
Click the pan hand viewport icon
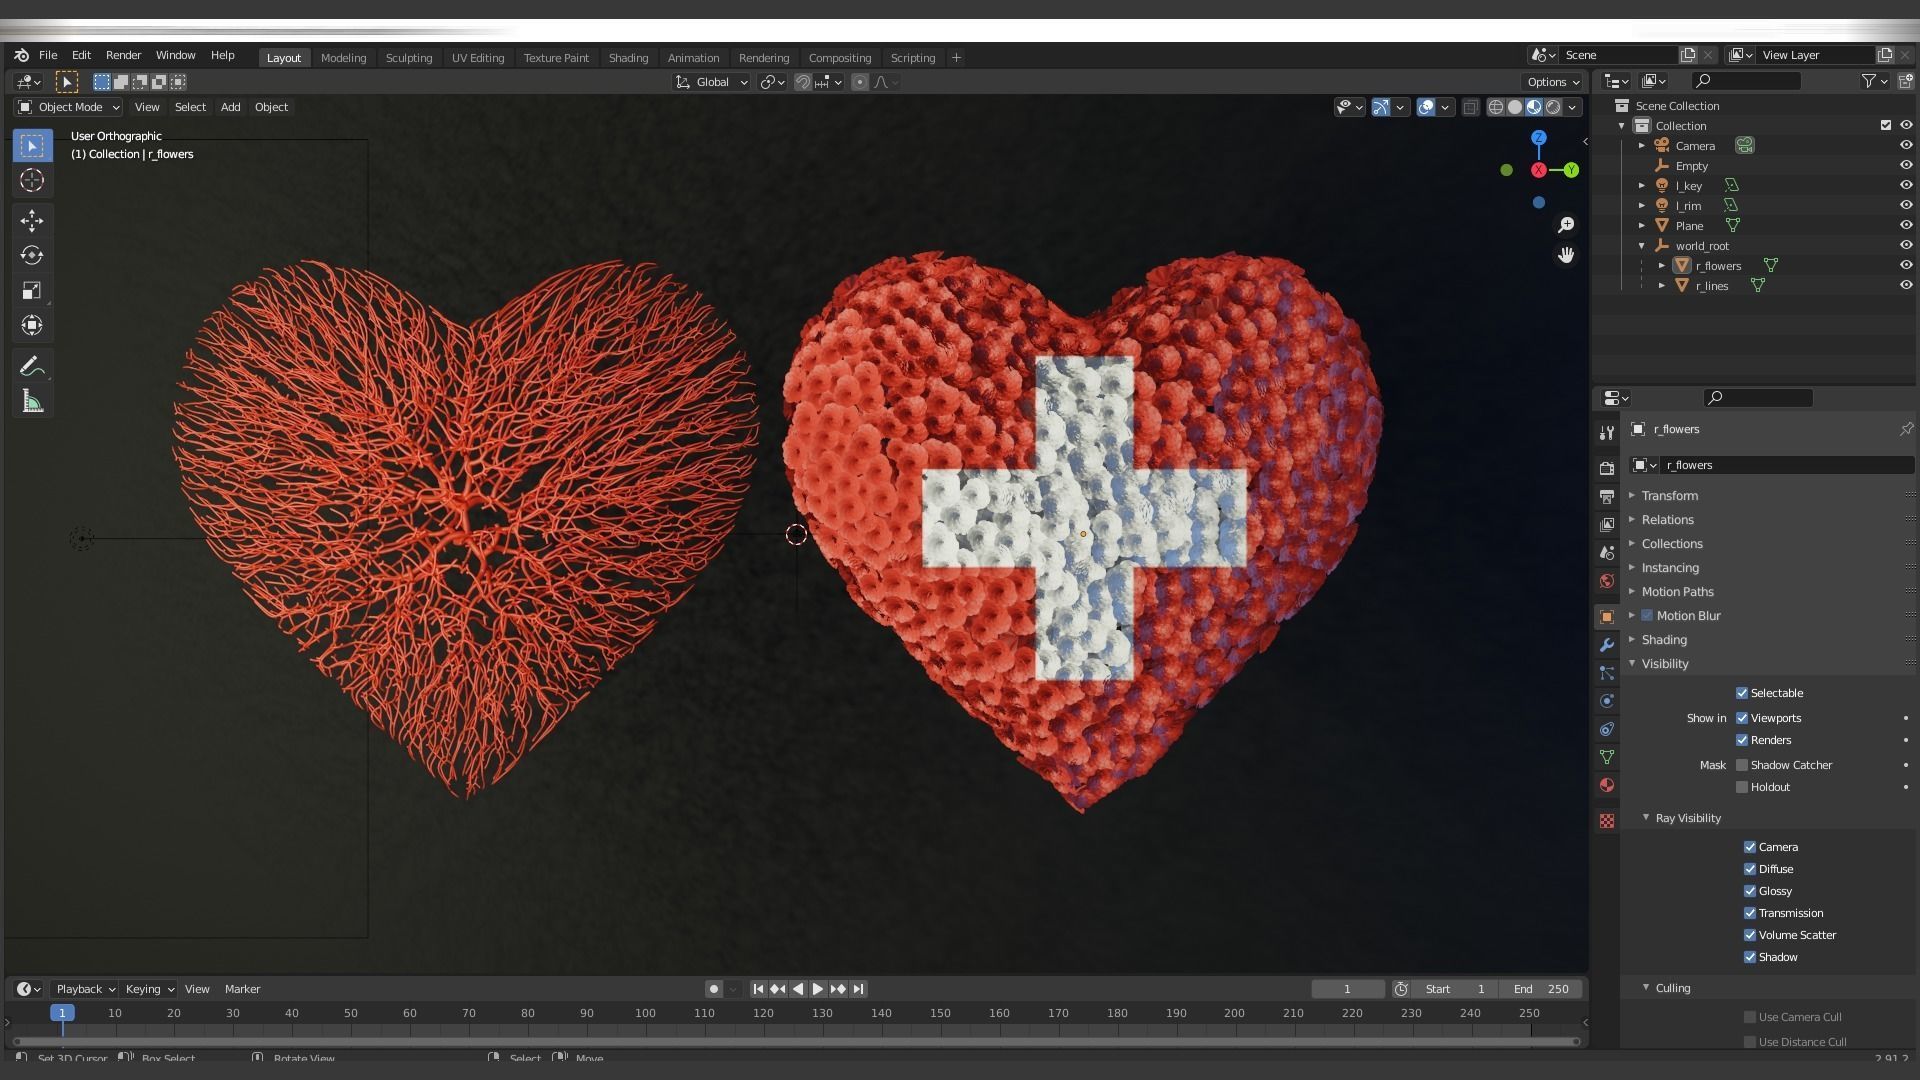click(x=1566, y=255)
